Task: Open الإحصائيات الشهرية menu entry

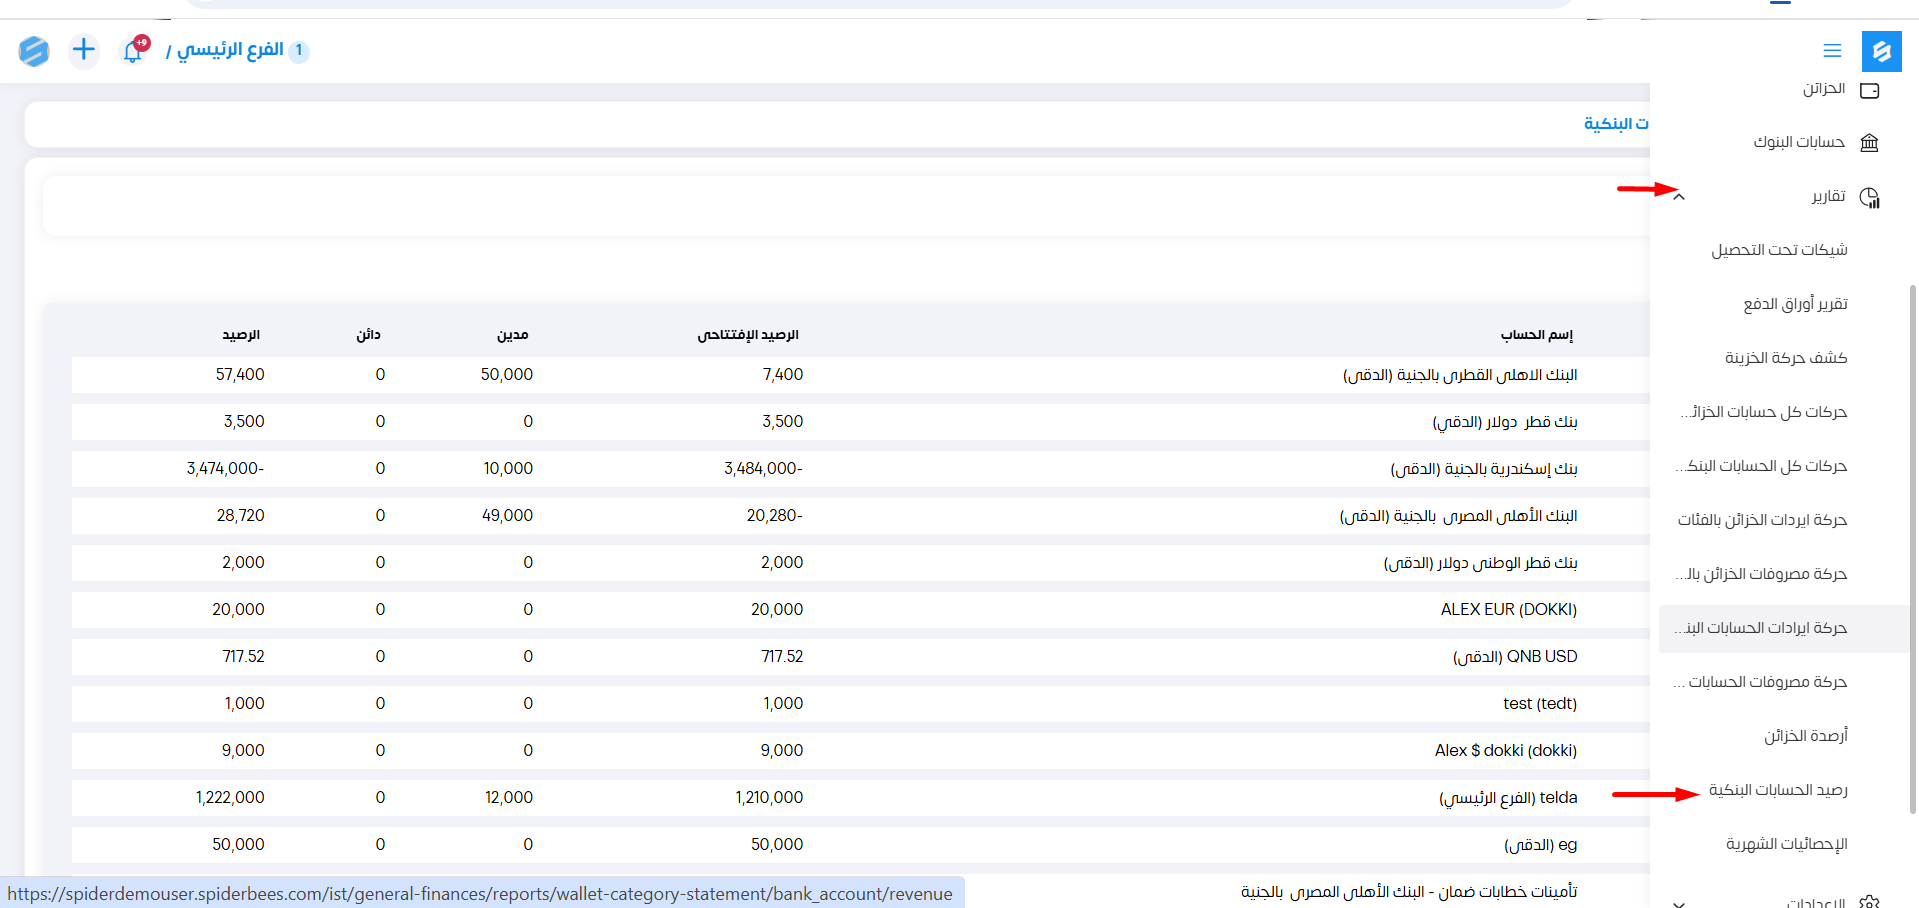Action: click(x=1786, y=844)
